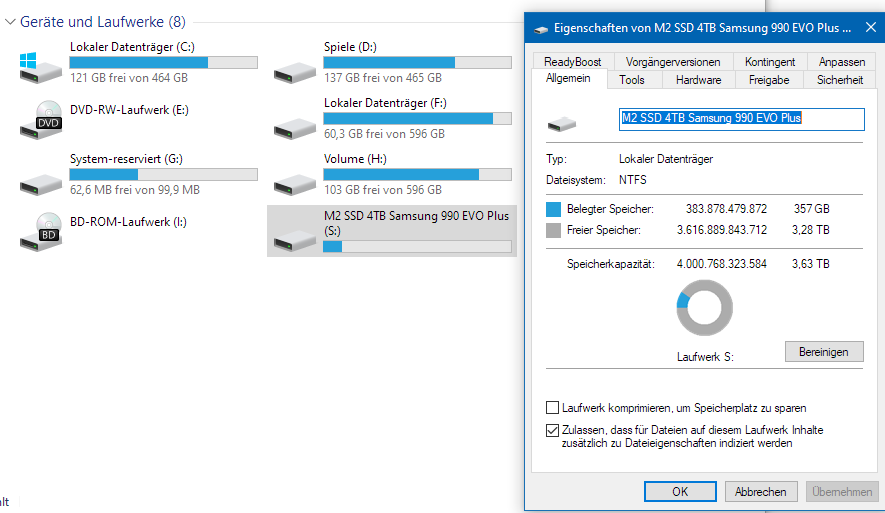Click the 'M2 SSD 4TB Samsung 990 EVO Plus (S:)' label
885x513 pixels.
pyautogui.click(x=417, y=223)
